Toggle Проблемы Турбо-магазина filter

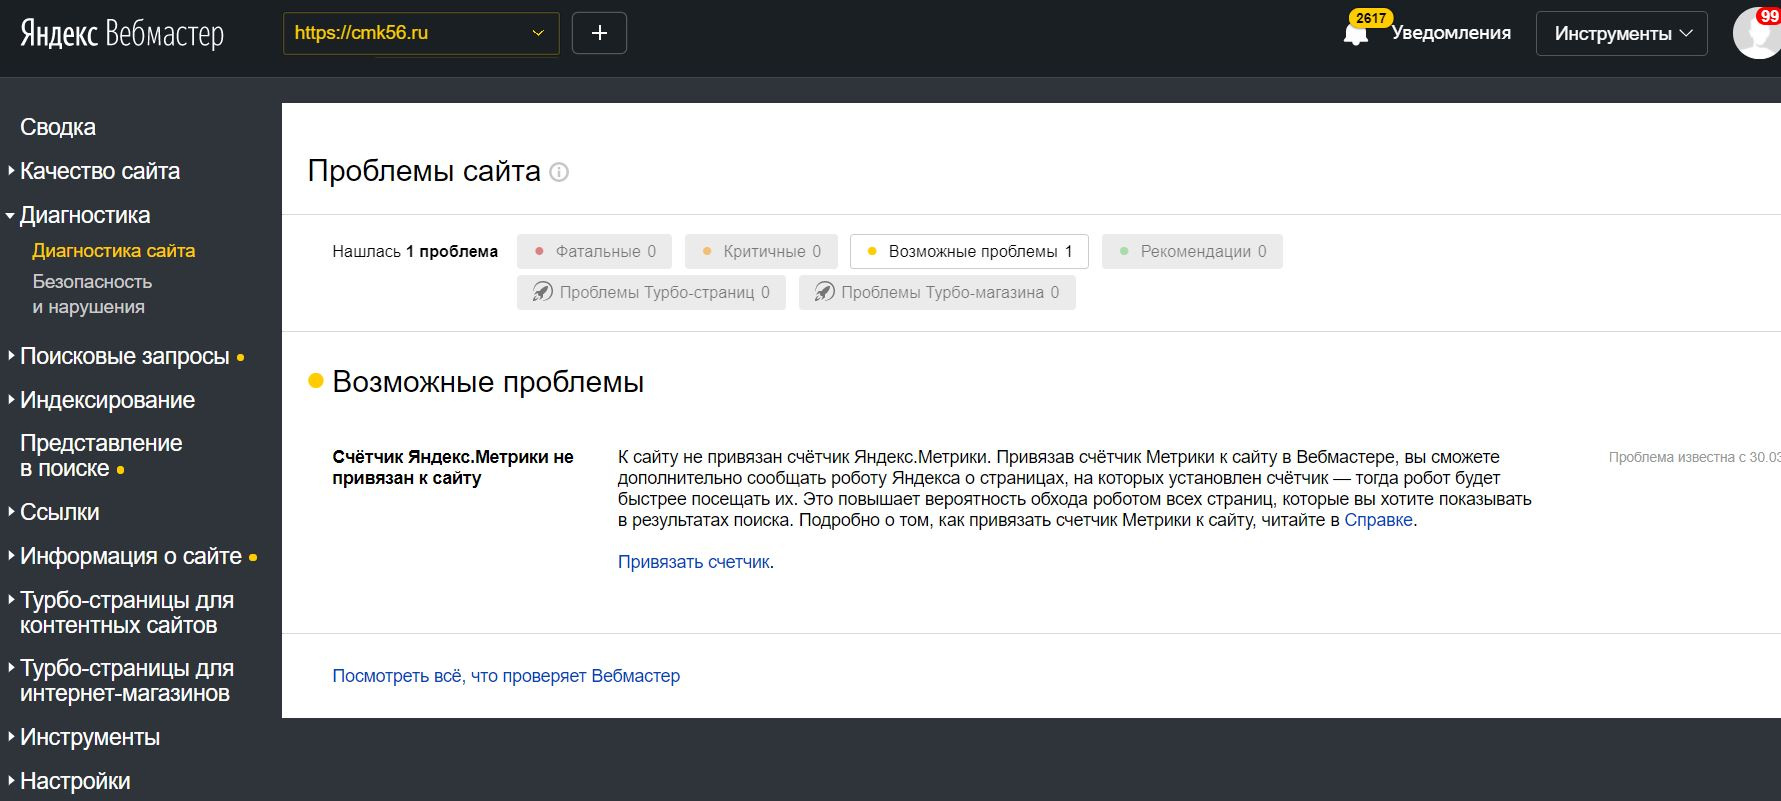(x=936, y=292)
